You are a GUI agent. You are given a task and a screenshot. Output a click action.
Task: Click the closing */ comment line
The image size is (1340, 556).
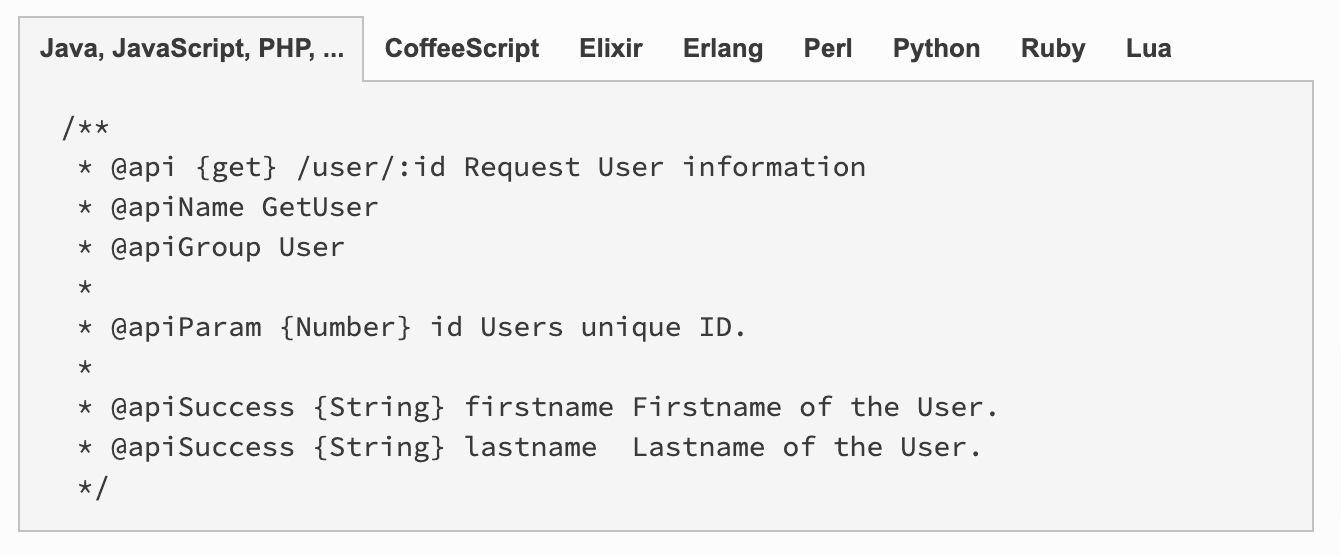[x=94, y=487]
